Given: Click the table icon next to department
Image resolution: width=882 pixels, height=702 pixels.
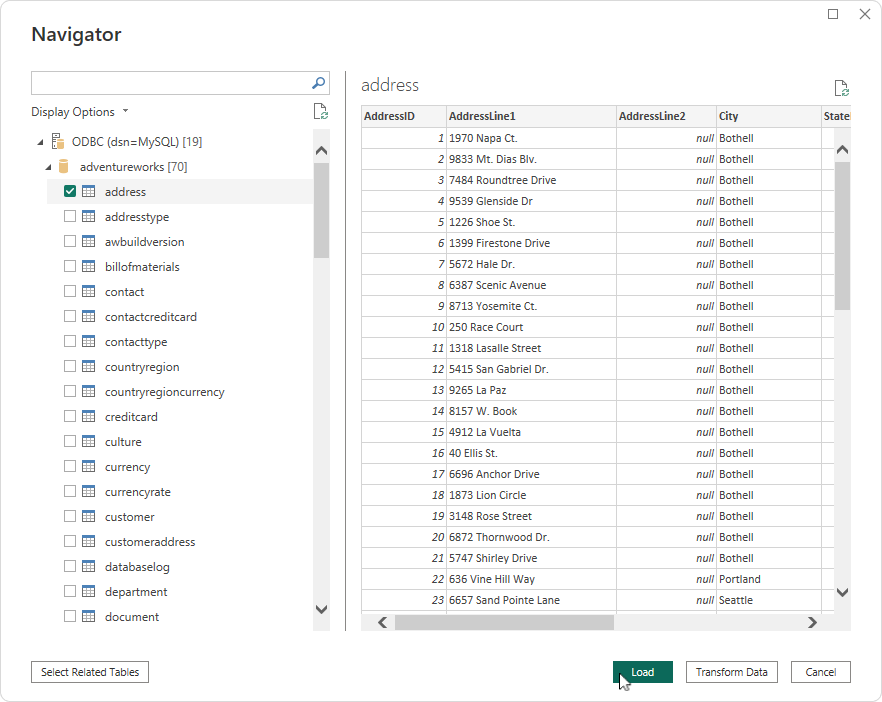Looking at the screenshot, I should tap(89, 592).
